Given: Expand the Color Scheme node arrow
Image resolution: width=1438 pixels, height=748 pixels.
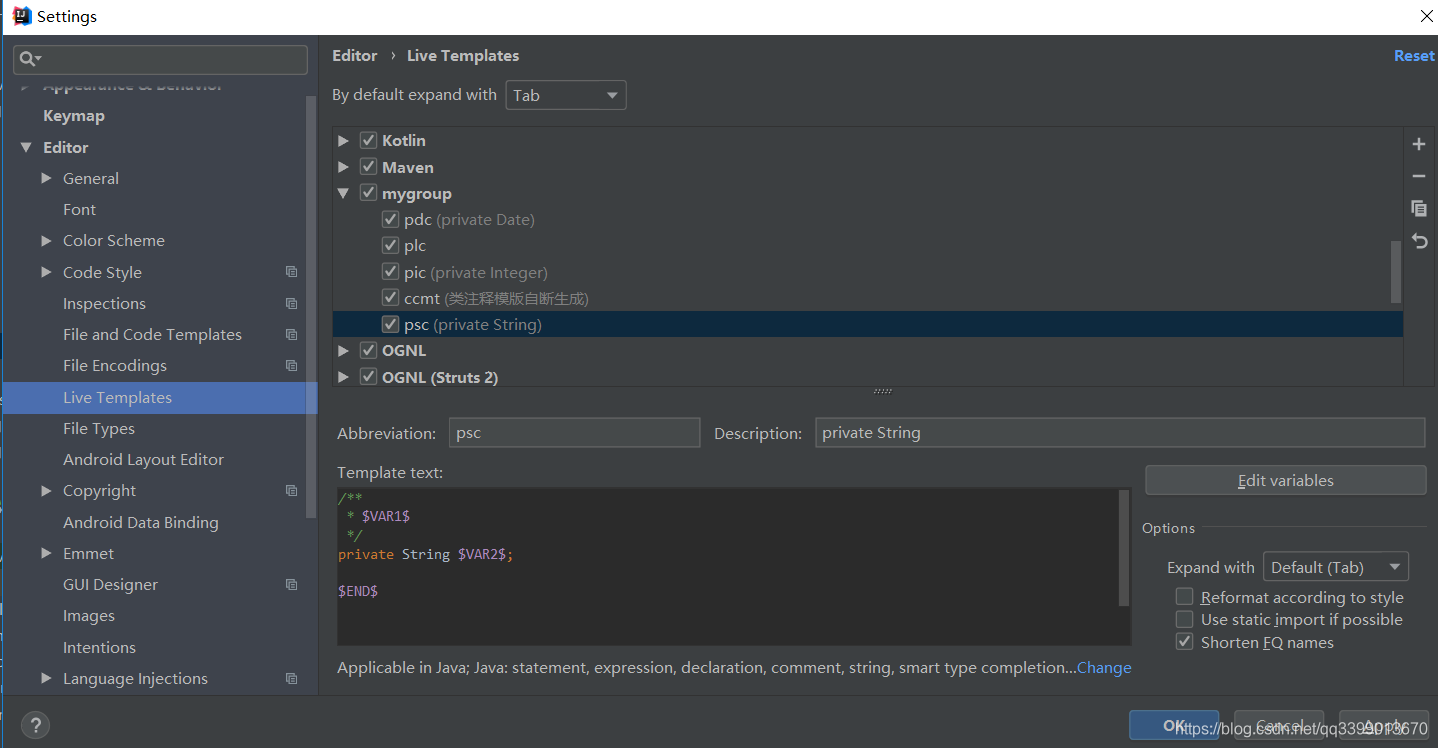Looking at the screenshot, I should pyautogui.click(x=46, y=240).
